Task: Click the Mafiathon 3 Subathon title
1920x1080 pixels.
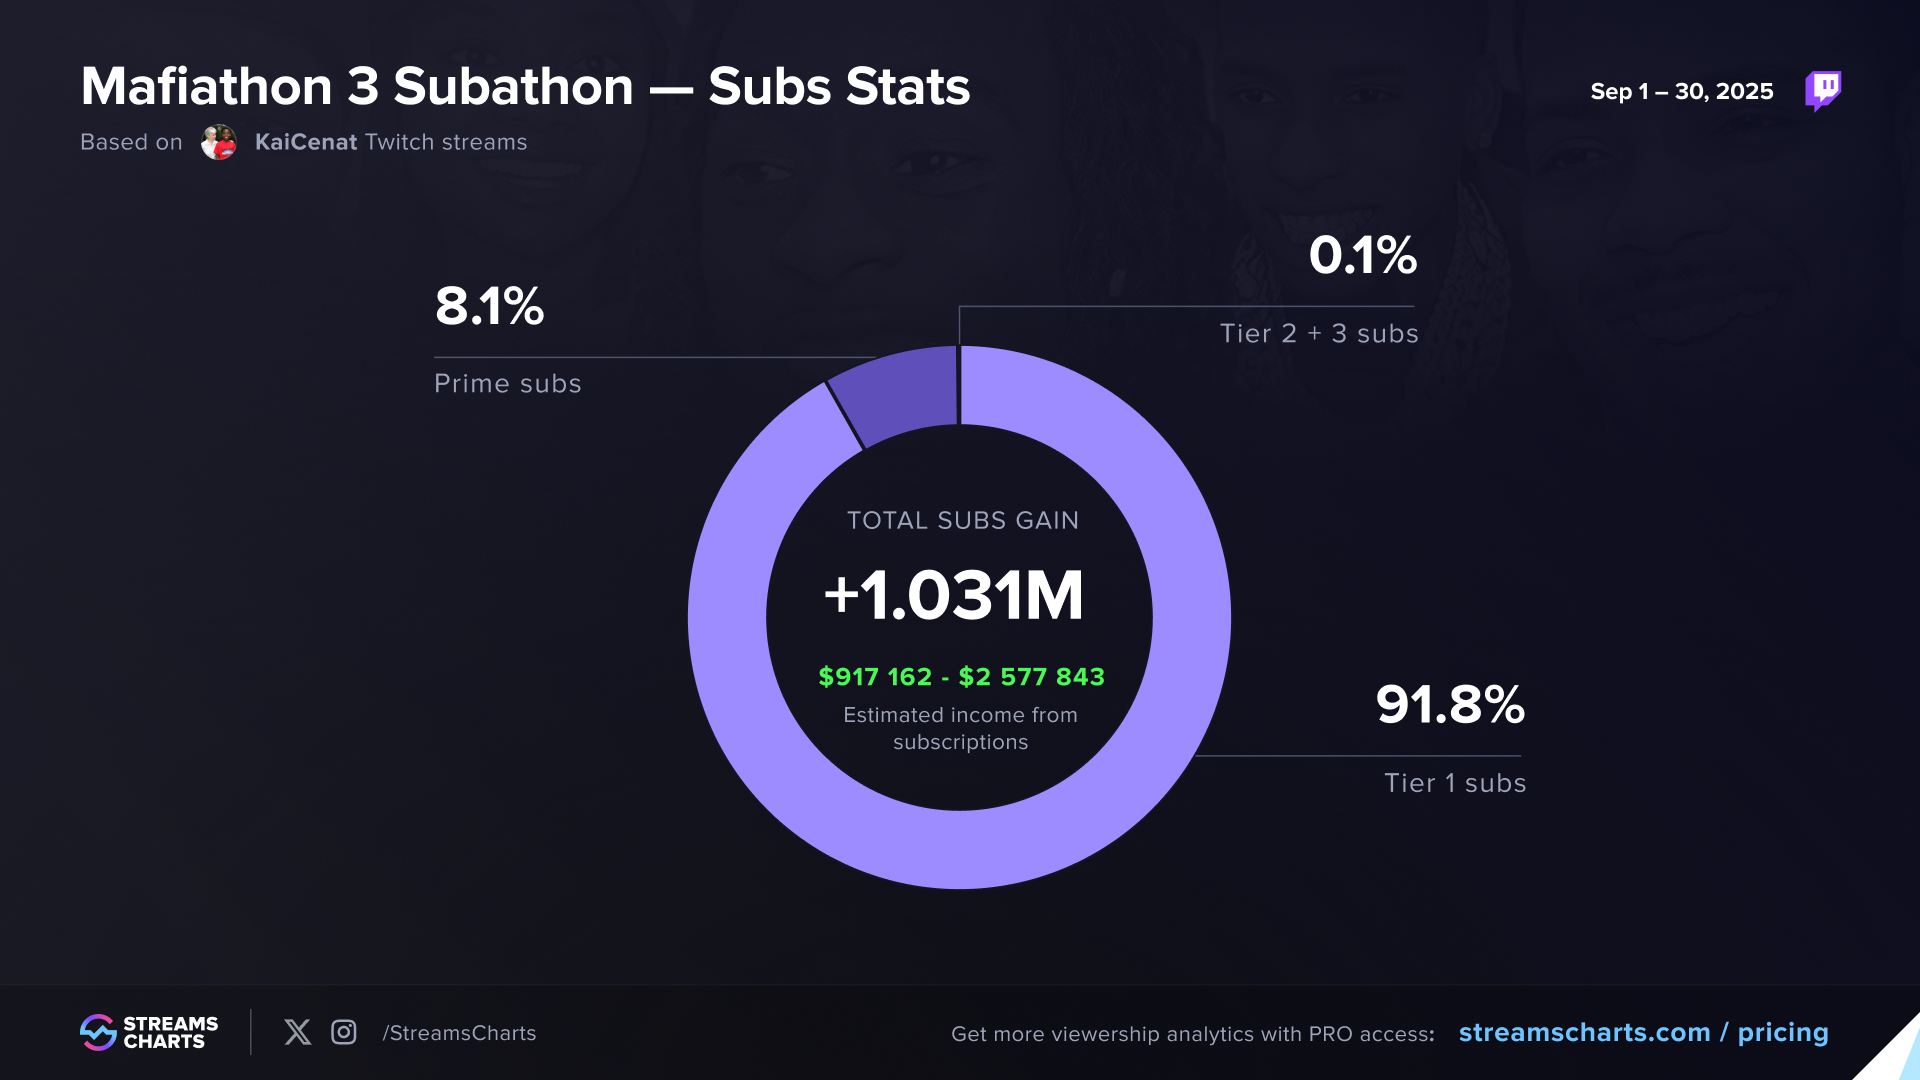Action: coord(525,87)
